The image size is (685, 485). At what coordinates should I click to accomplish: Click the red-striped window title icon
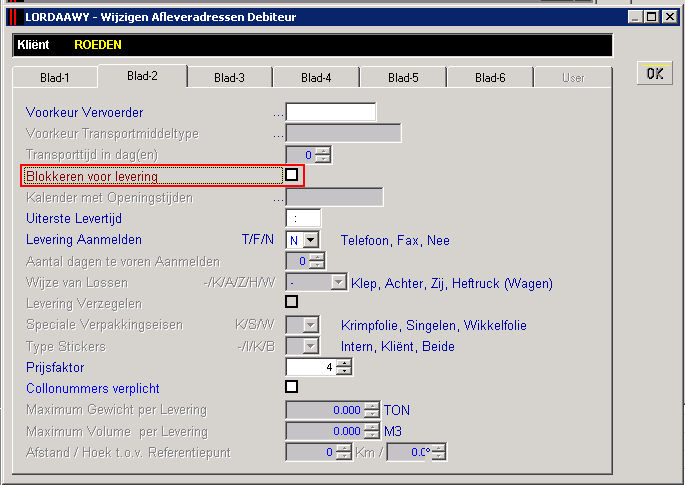[13, 17]
